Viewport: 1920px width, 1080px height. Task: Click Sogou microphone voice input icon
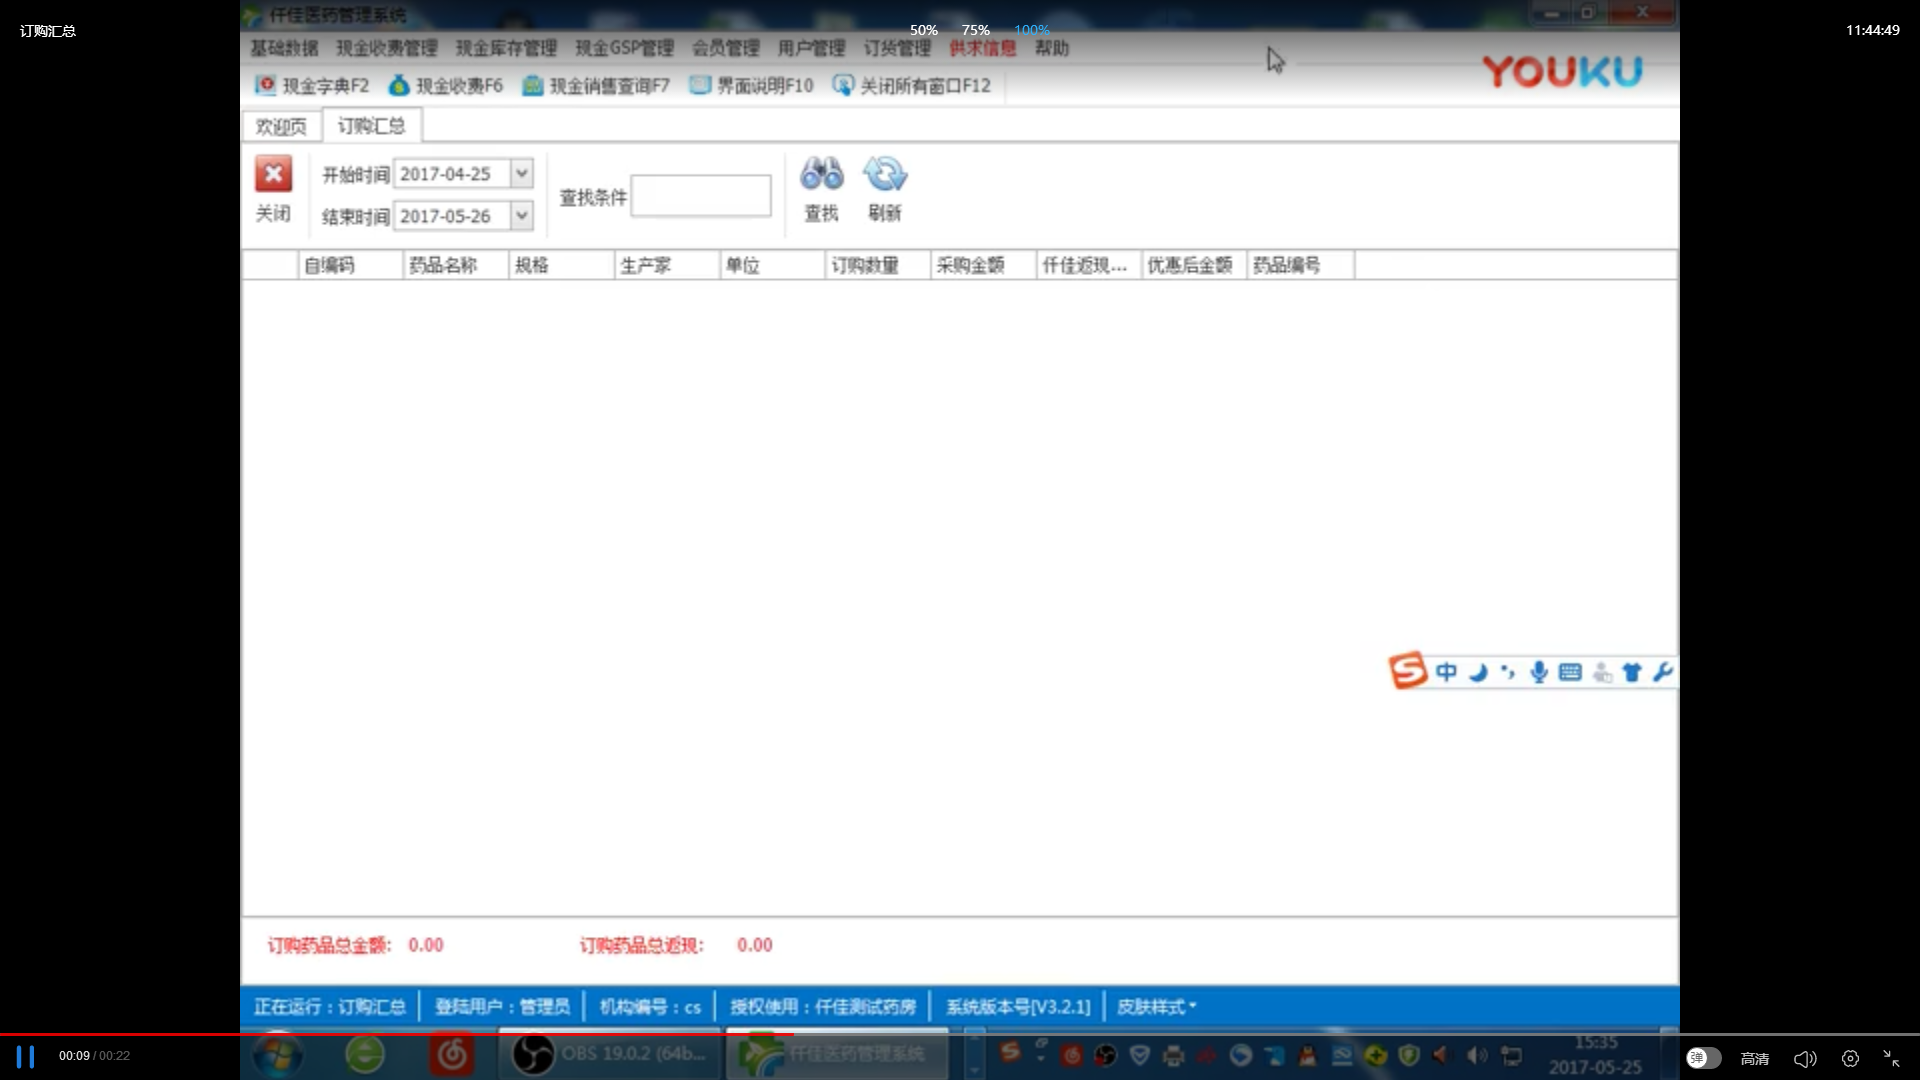click(x=1539, y=672)
